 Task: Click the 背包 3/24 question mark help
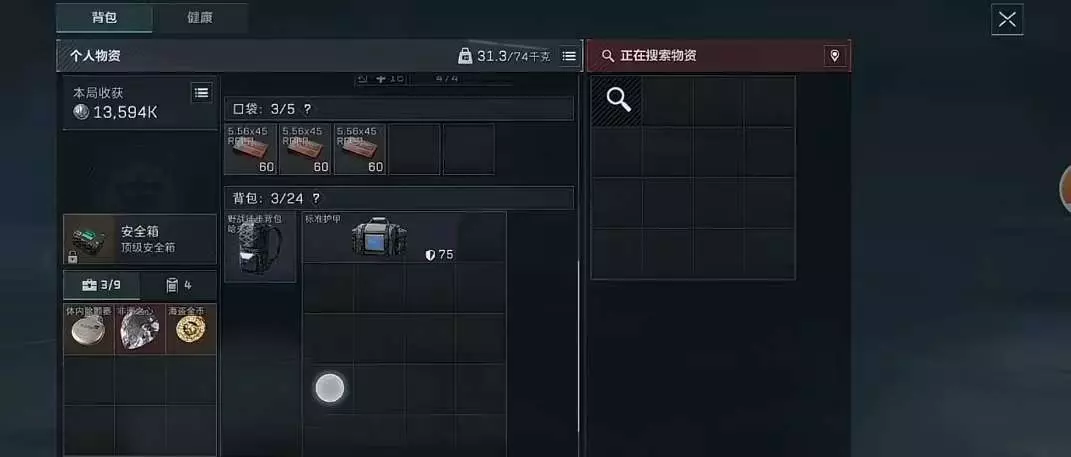316,198
